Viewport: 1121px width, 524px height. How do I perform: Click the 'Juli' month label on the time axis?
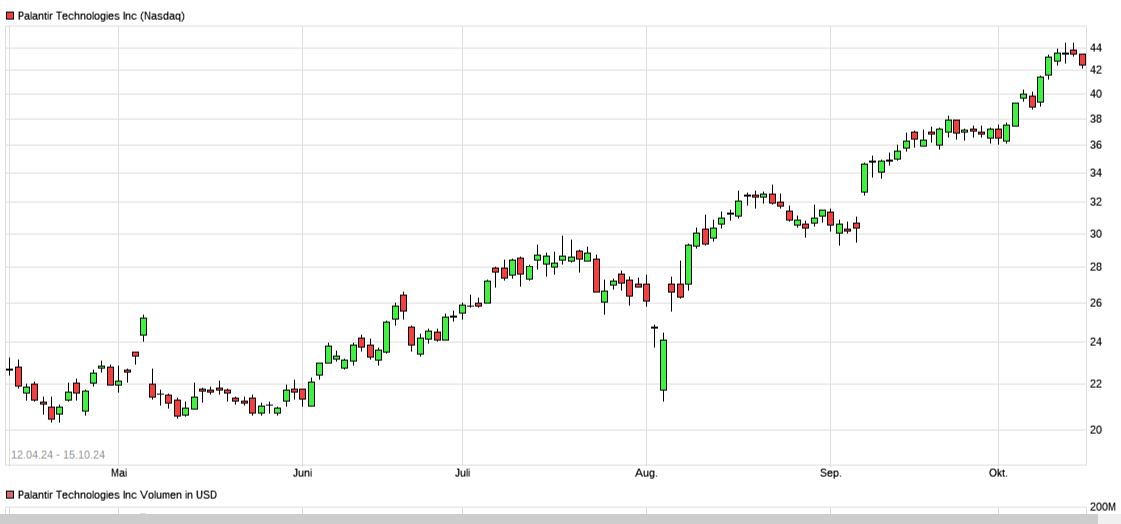point(463,473)
